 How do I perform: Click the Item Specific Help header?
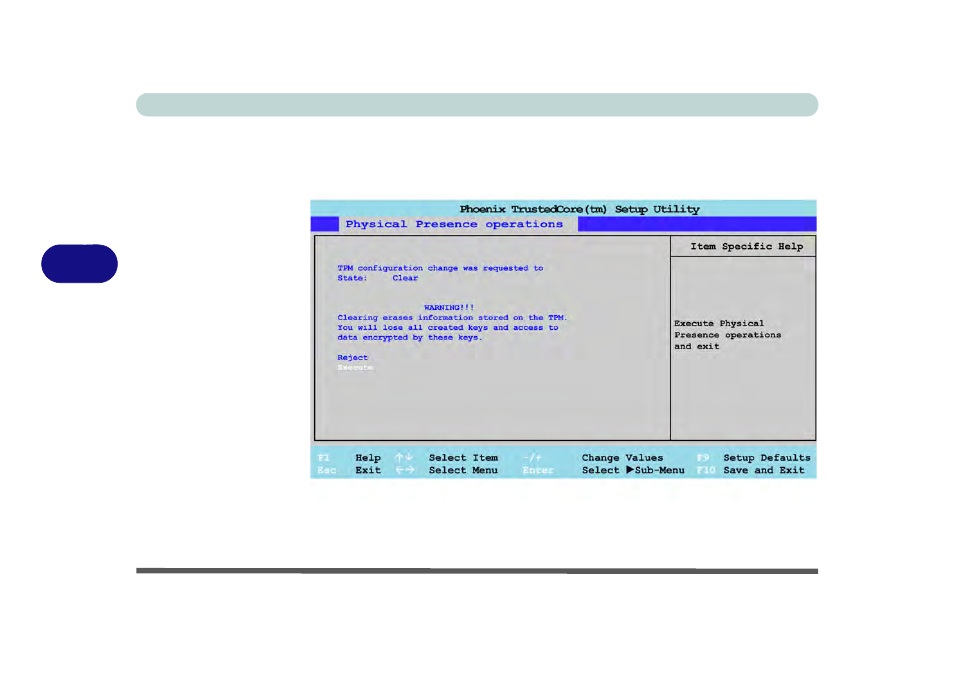click(746, 246)
